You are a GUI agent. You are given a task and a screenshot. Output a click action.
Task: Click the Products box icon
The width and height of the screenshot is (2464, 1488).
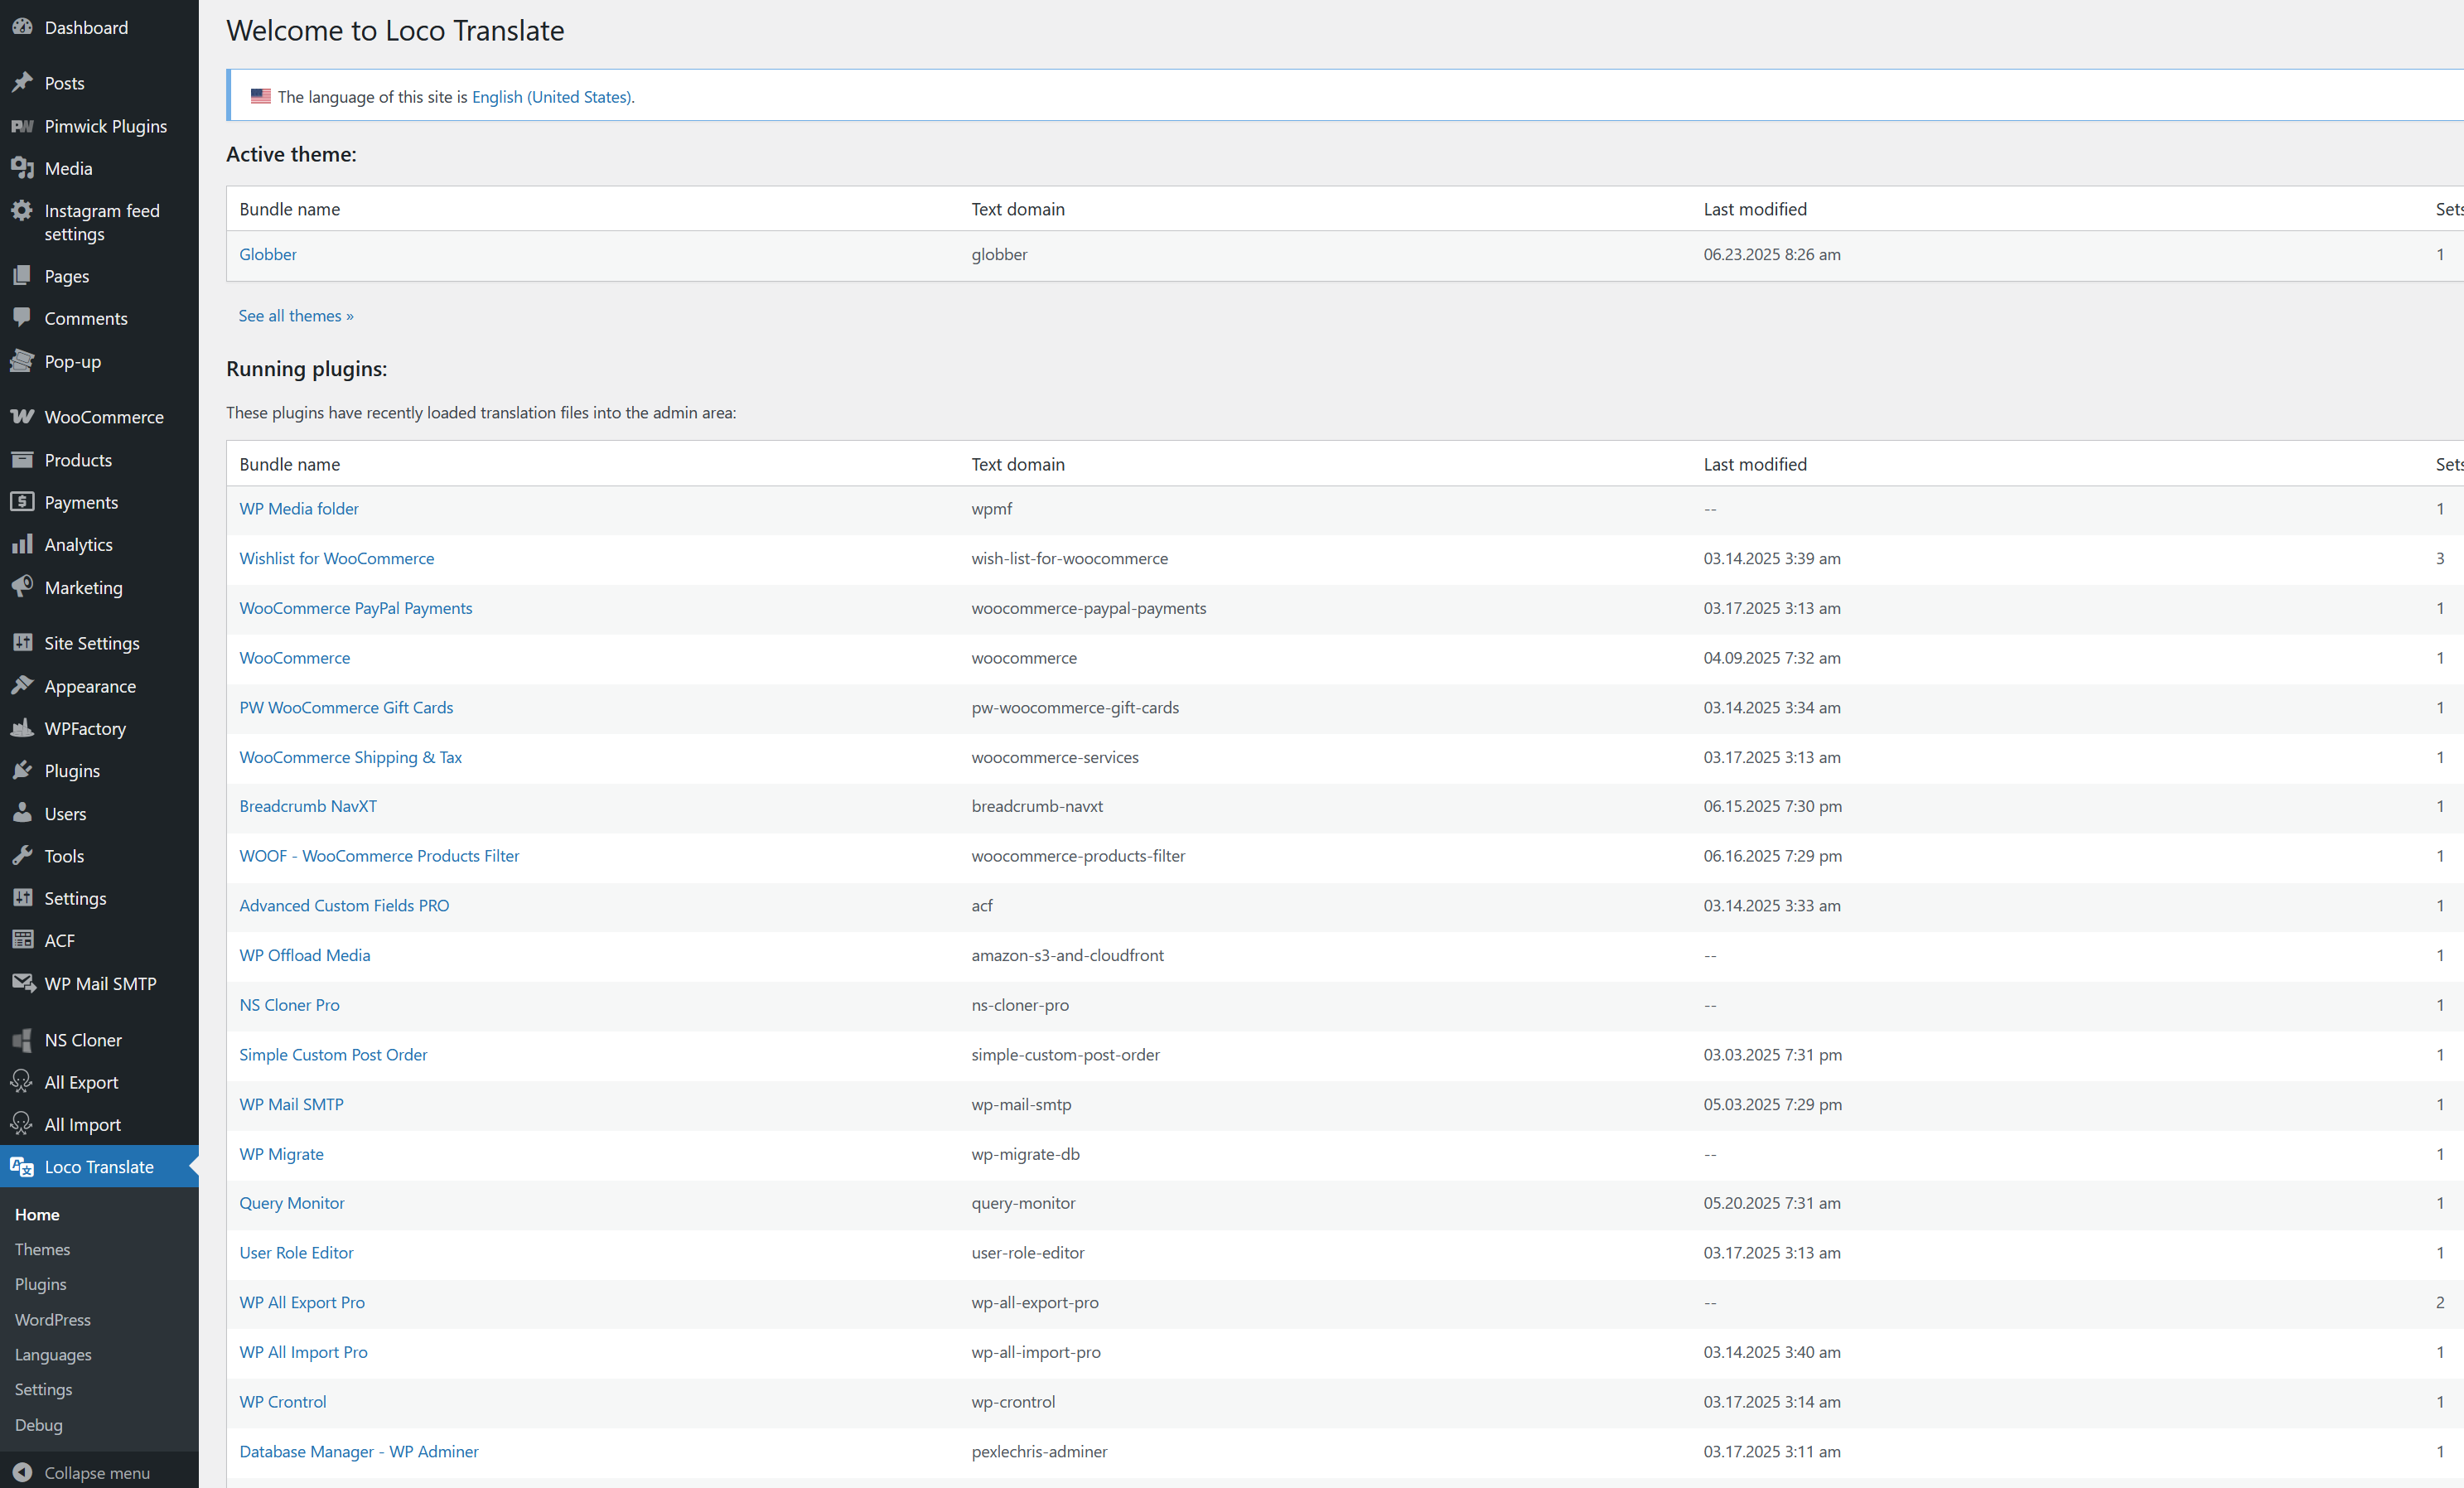tap(22, 459)
